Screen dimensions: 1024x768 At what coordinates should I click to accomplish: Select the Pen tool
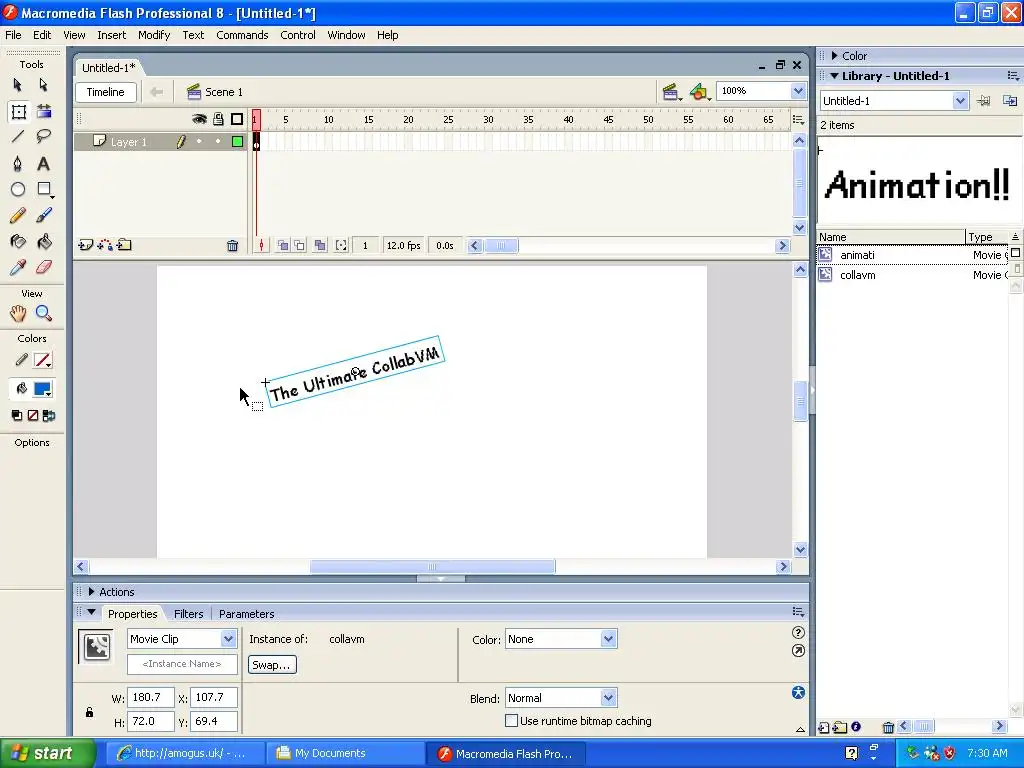pyautogui.click(x=18, y=163)
